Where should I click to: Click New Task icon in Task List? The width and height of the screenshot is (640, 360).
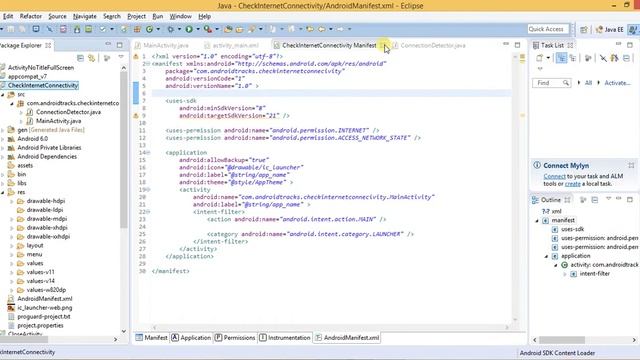(540, 58)
